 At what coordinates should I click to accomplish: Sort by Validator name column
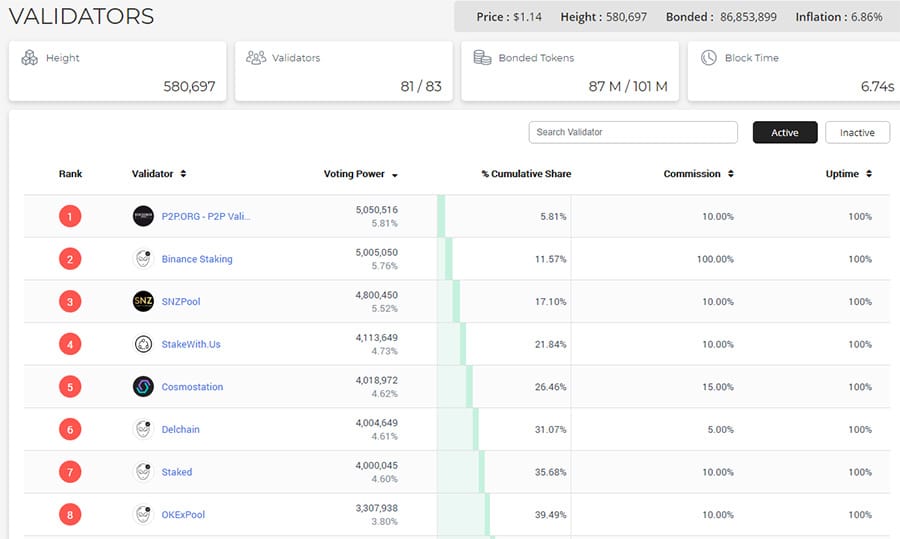[159, 174]
